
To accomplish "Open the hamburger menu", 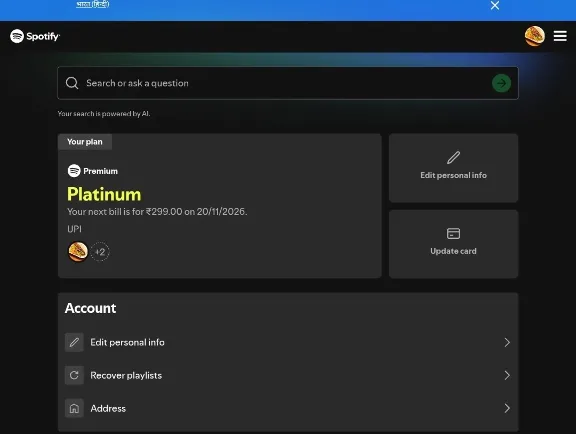I will pos(560,36).
